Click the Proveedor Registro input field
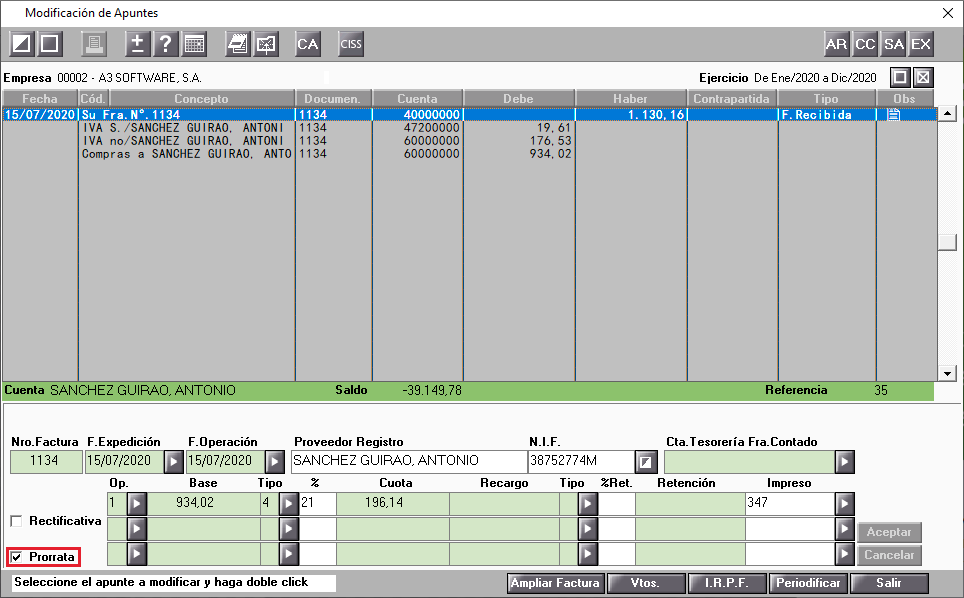 coord(408,461)
